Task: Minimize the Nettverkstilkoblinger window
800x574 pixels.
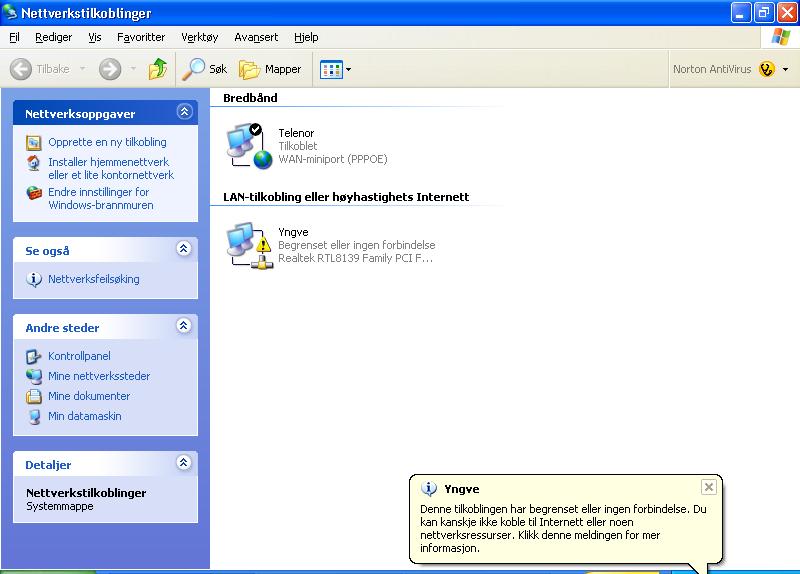Action: (x=741, y=13)
